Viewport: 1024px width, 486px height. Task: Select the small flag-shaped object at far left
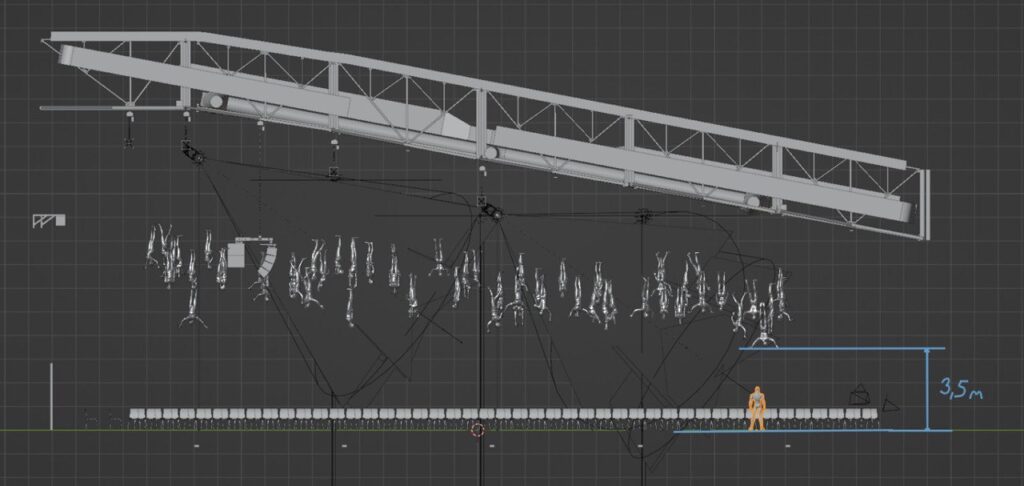47,219
